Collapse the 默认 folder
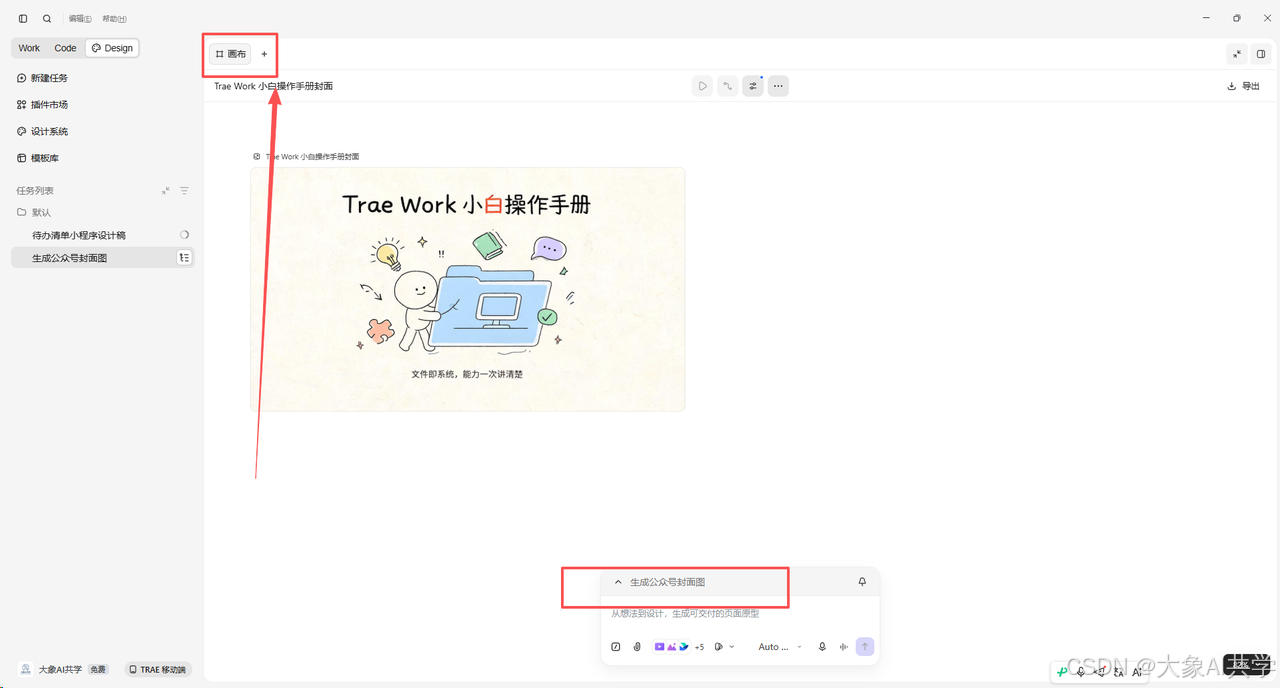 point(34,213)
